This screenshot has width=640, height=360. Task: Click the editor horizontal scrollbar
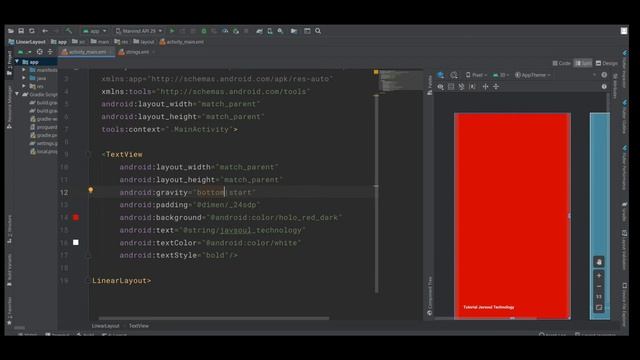pyautogui.click(x=214, y=318)
